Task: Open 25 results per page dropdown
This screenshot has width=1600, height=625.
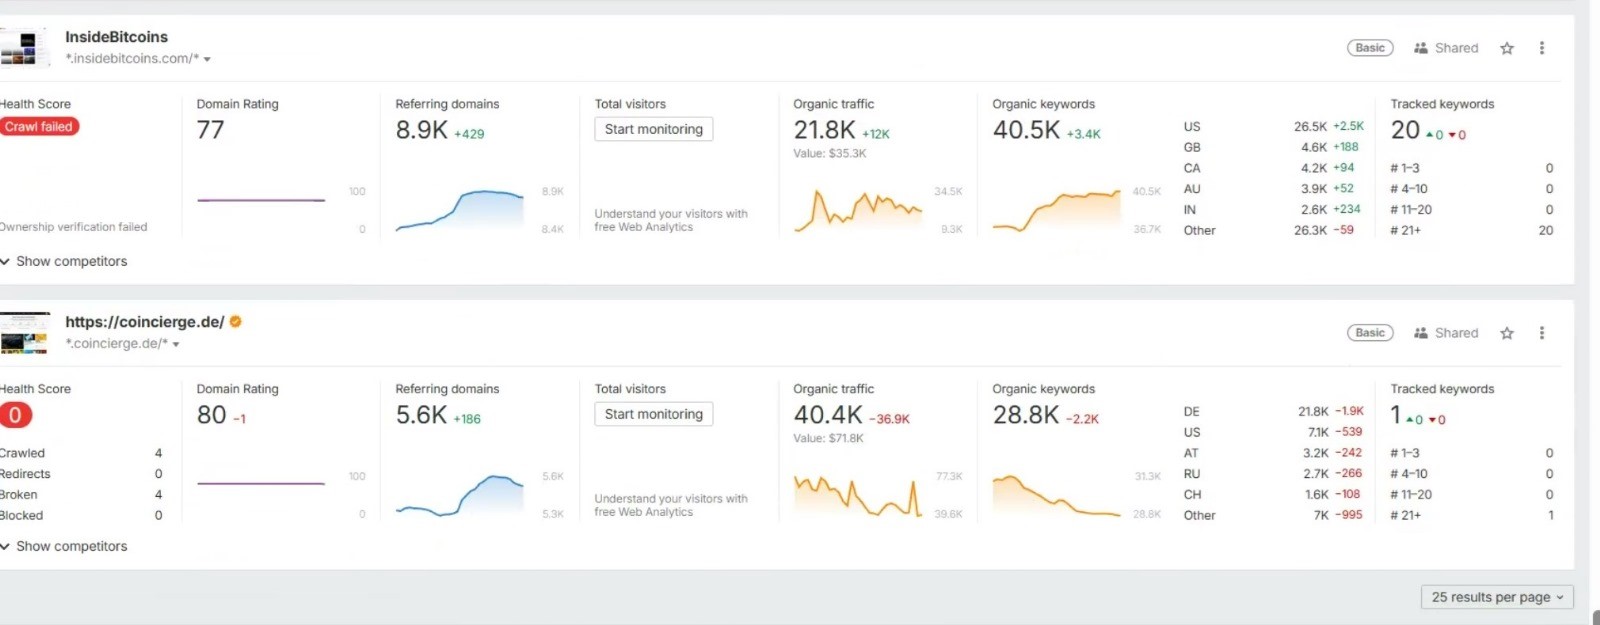Action: coord(1497,597)
